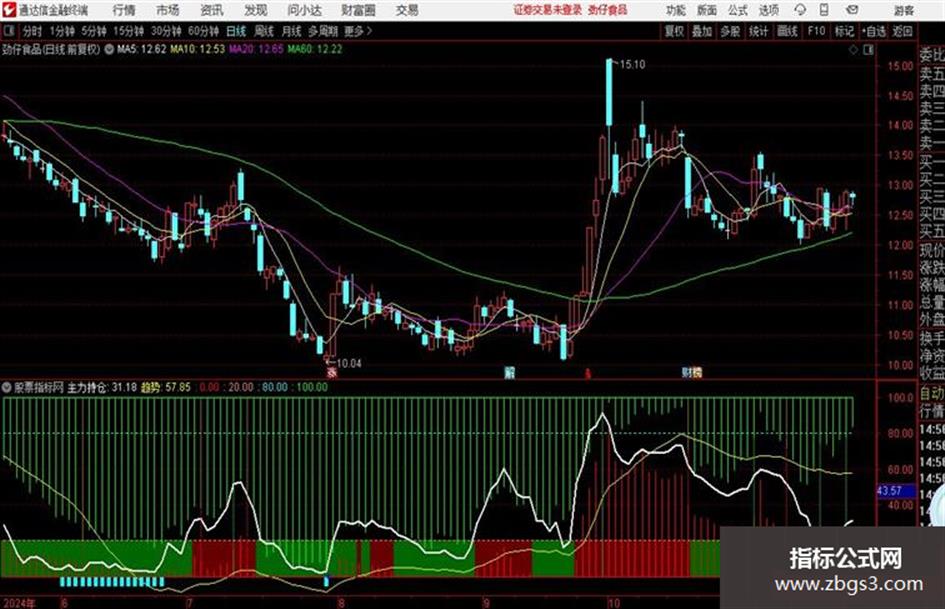The width and height of the screenshot is (945, 609).
Task: Click the 复权 toolbar button
Action: (x=674, y=31)
